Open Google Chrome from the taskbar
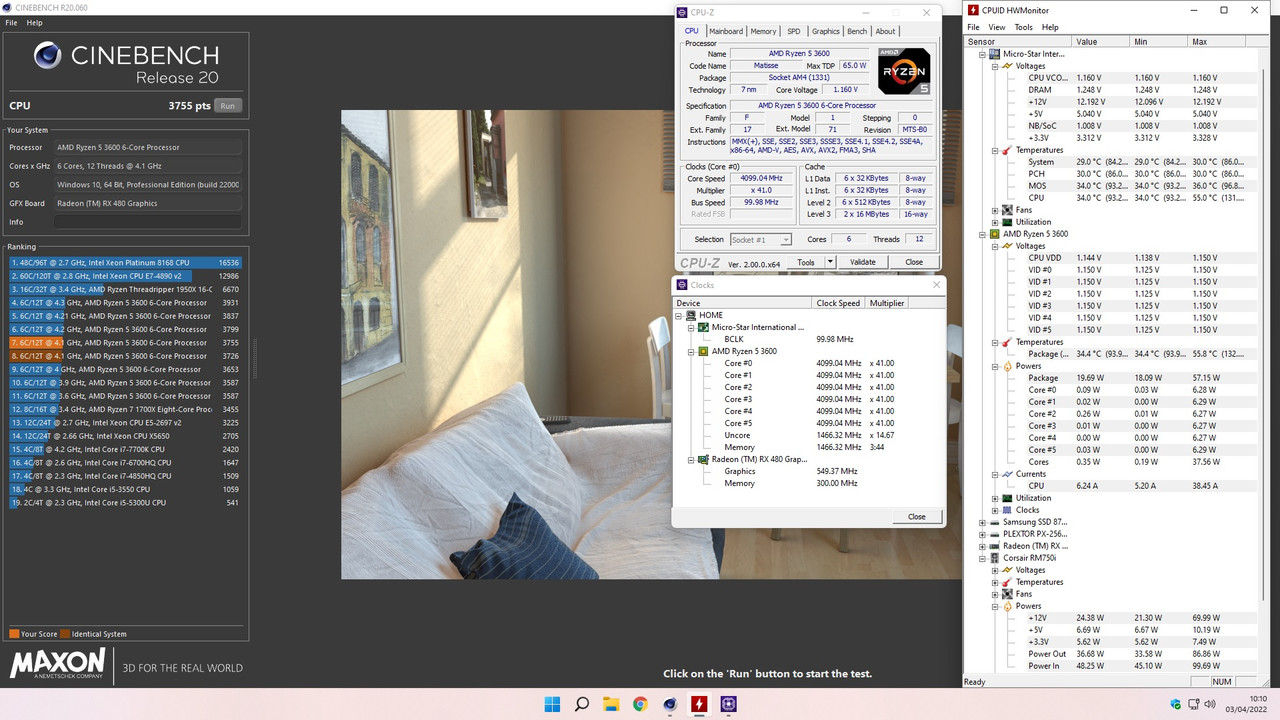The width and height of the screenshot is (1280, 720). point(640,704)
